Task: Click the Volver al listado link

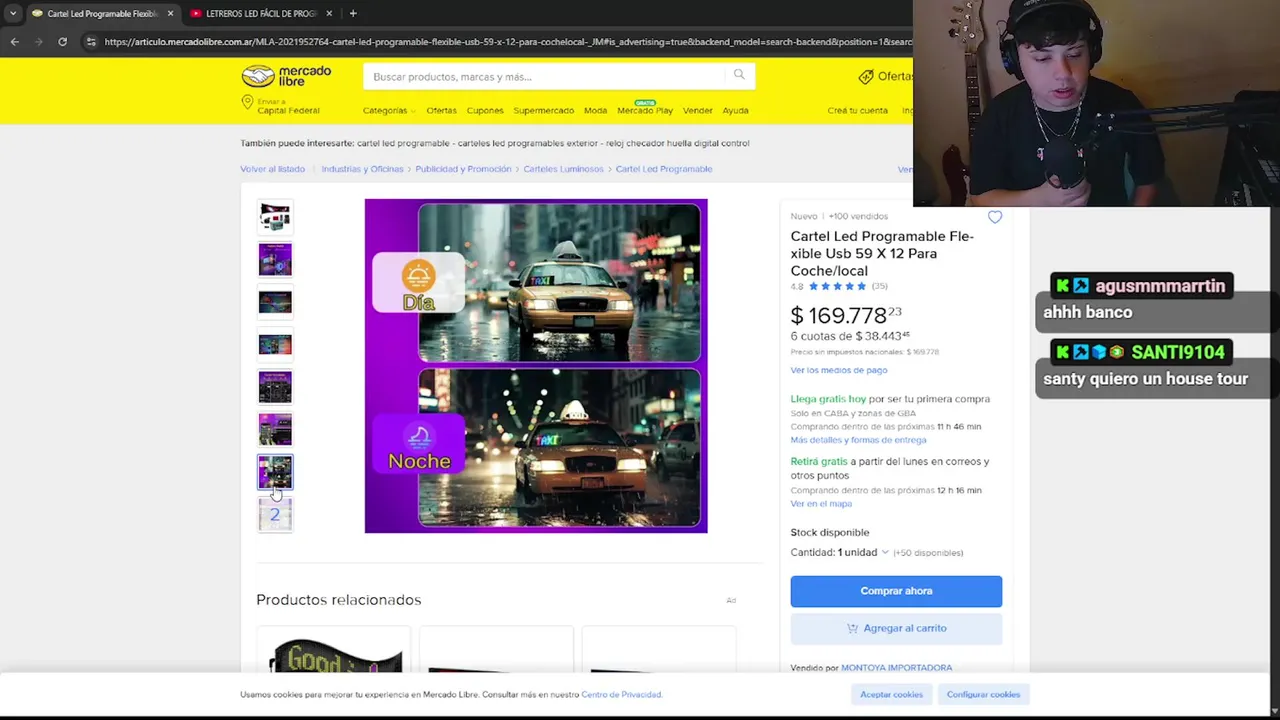Action: click(272, 169)
